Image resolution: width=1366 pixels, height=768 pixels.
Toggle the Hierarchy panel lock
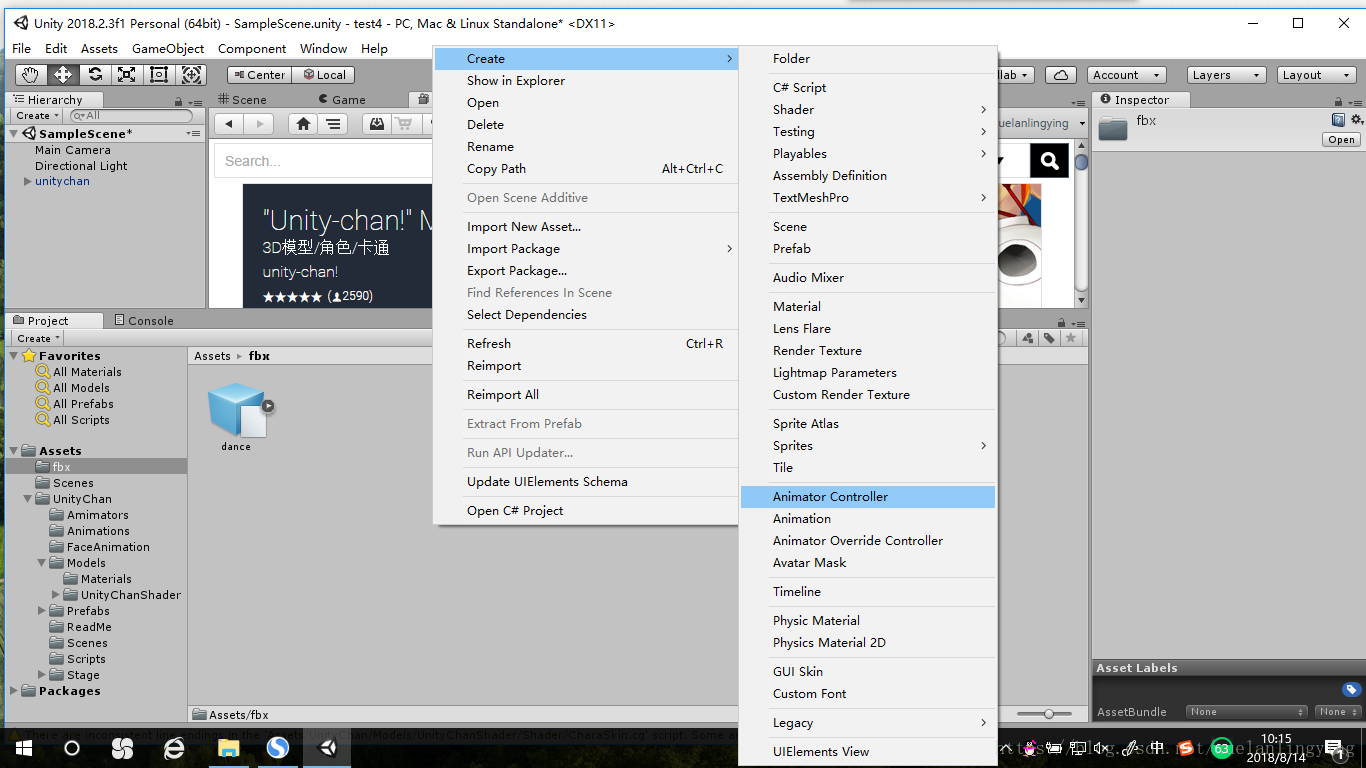[x=178, y=100]
